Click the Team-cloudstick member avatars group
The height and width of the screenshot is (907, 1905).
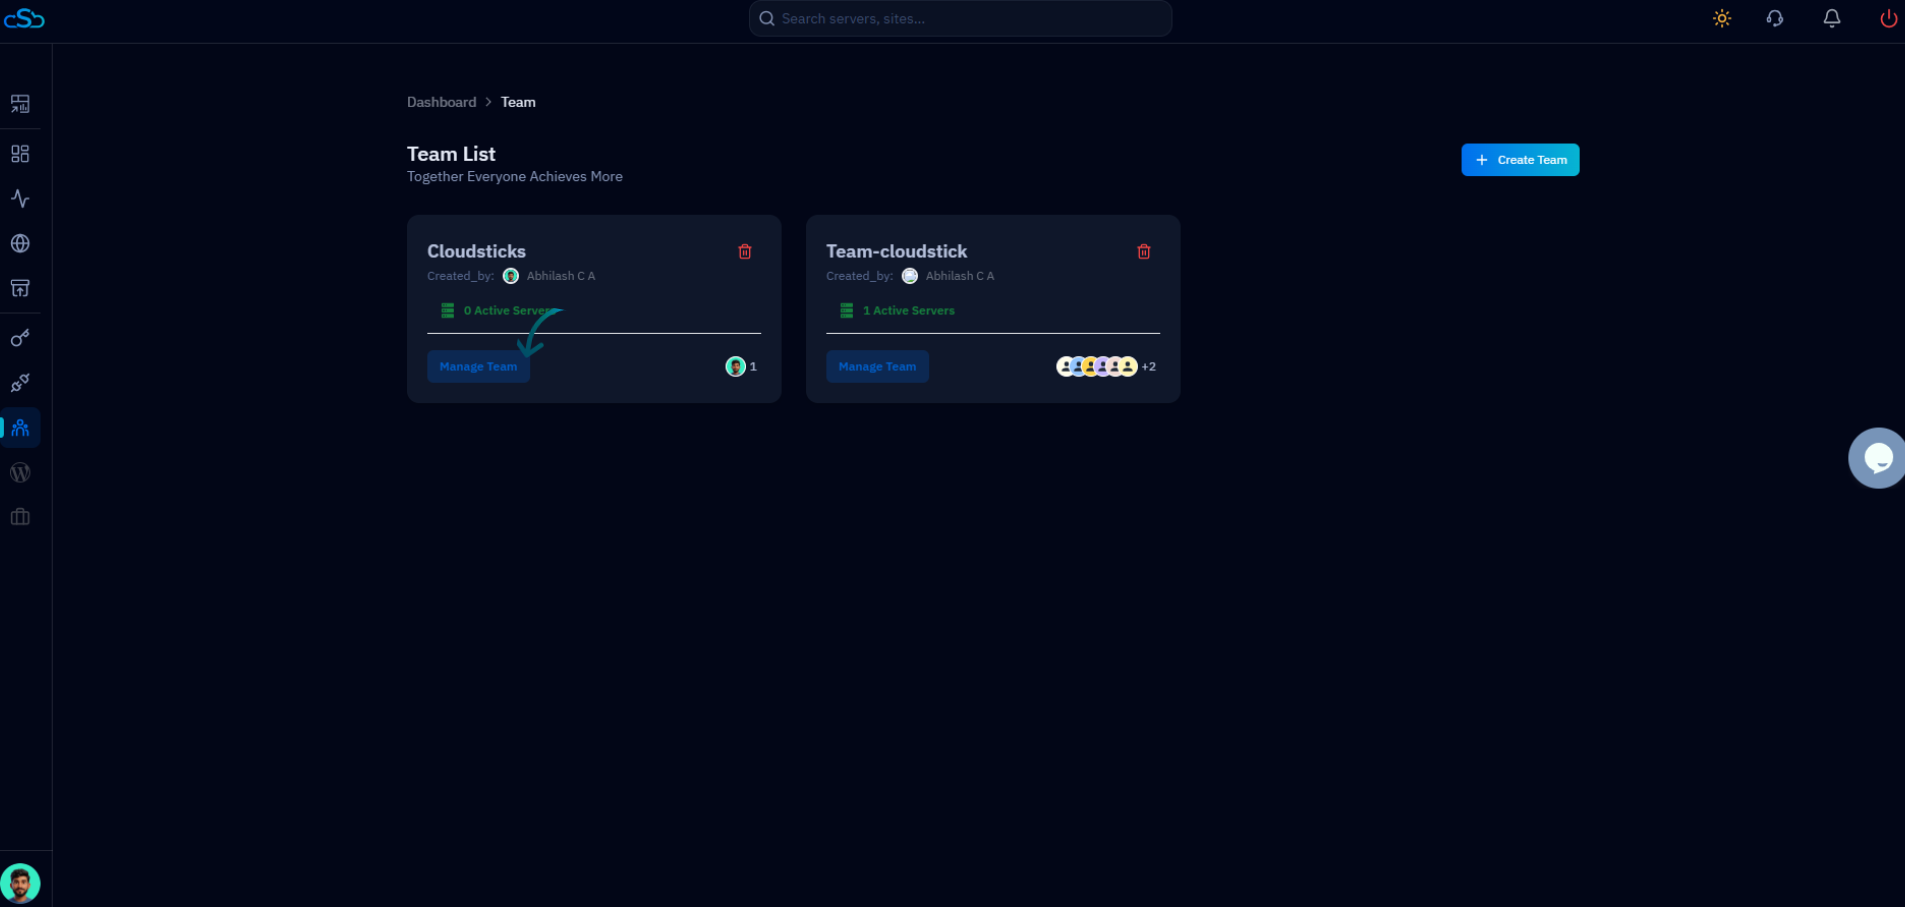click(1097, 367)
